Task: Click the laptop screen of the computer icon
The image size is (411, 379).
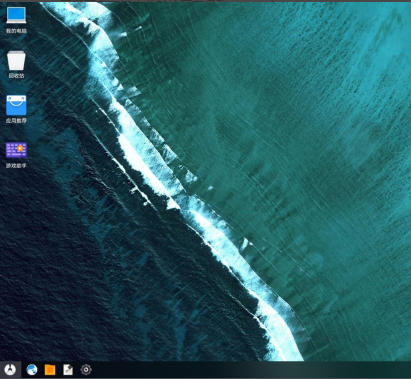Action: pos(16,14)
